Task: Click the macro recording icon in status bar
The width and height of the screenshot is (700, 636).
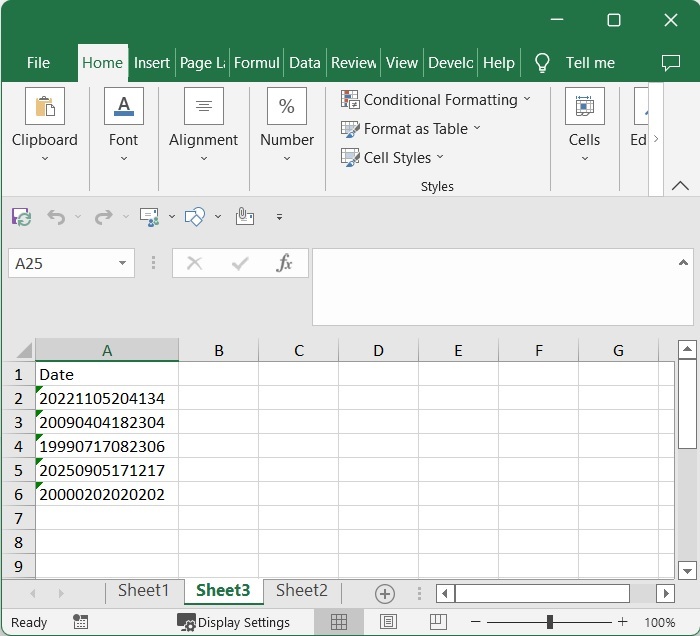Action: point(81,622)
